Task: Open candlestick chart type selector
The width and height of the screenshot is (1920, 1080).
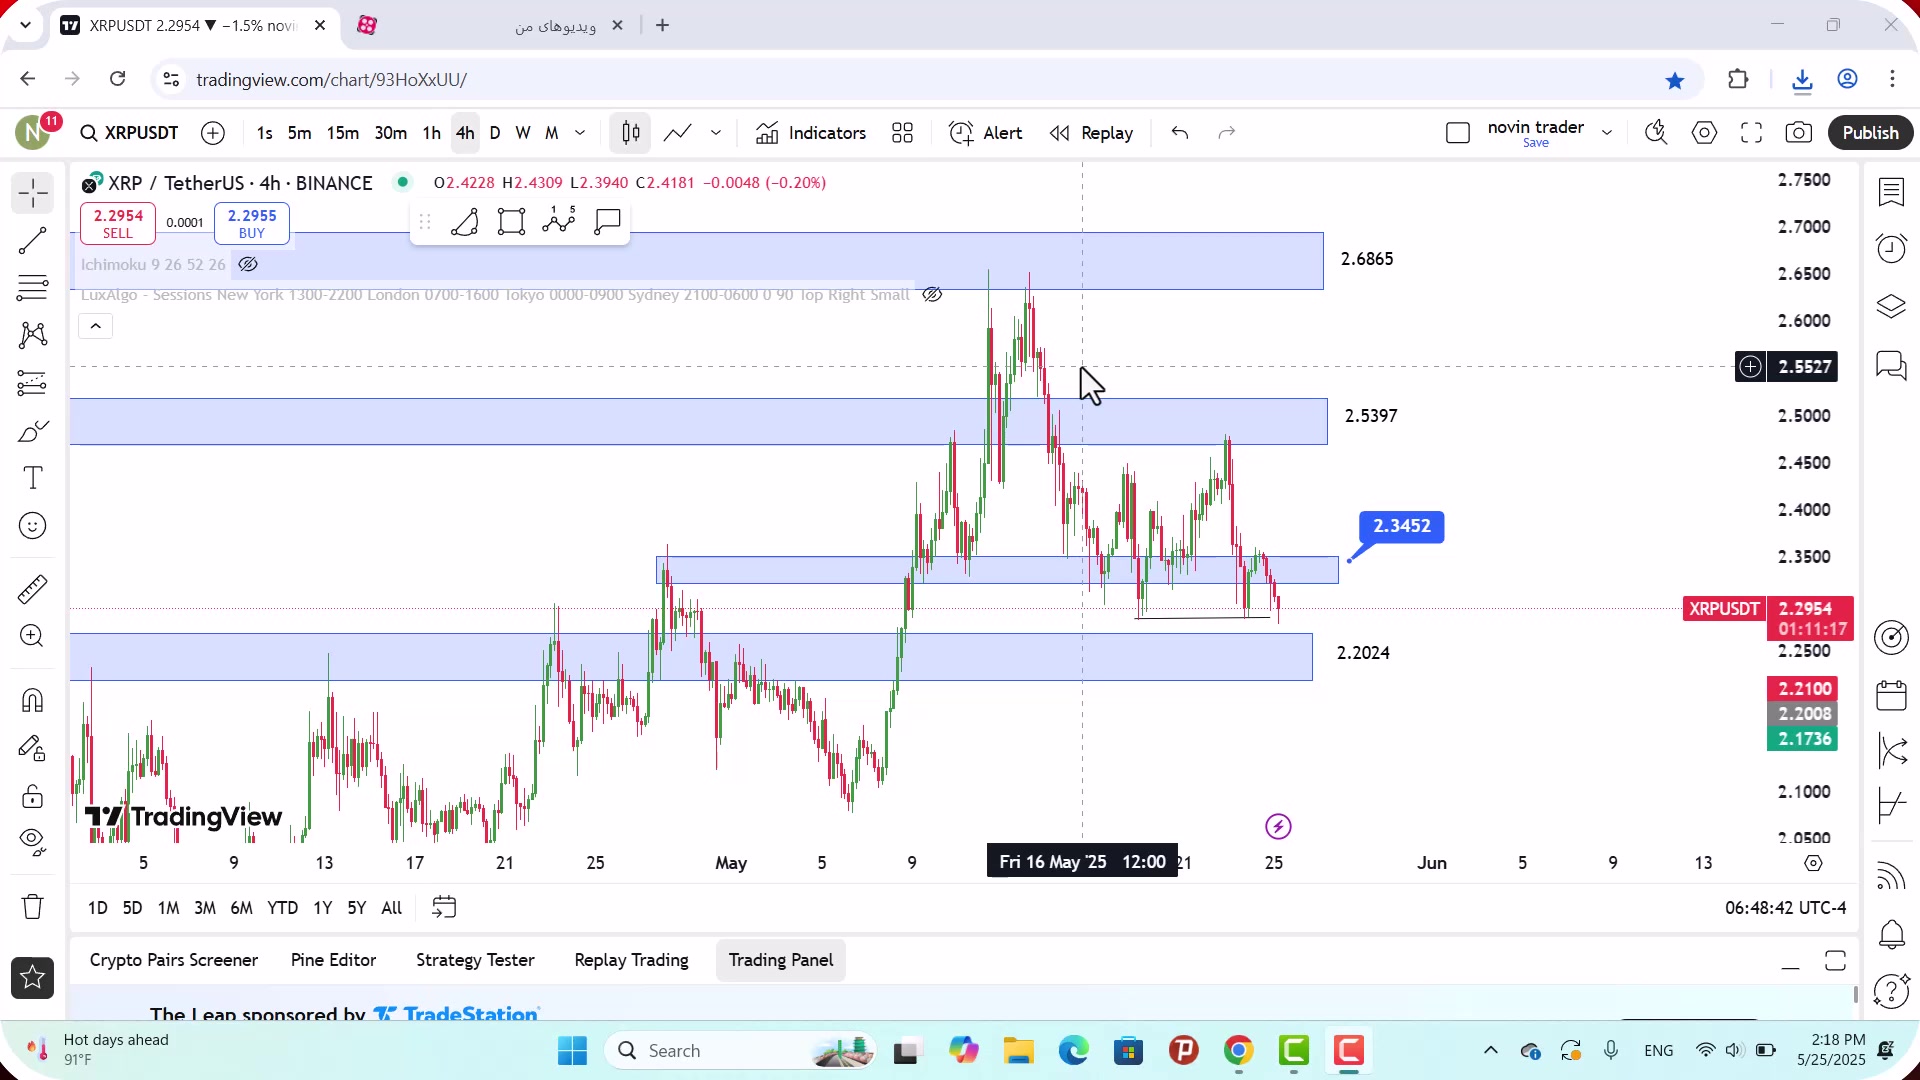Action: (x=631, y=133)
